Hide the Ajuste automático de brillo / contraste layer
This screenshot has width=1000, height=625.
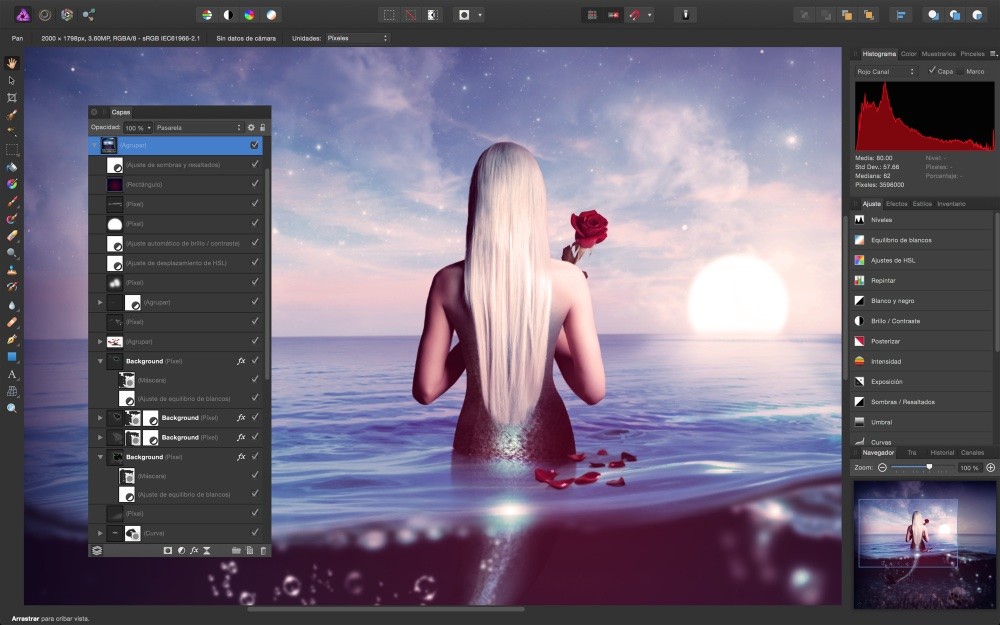click(255, 242)
